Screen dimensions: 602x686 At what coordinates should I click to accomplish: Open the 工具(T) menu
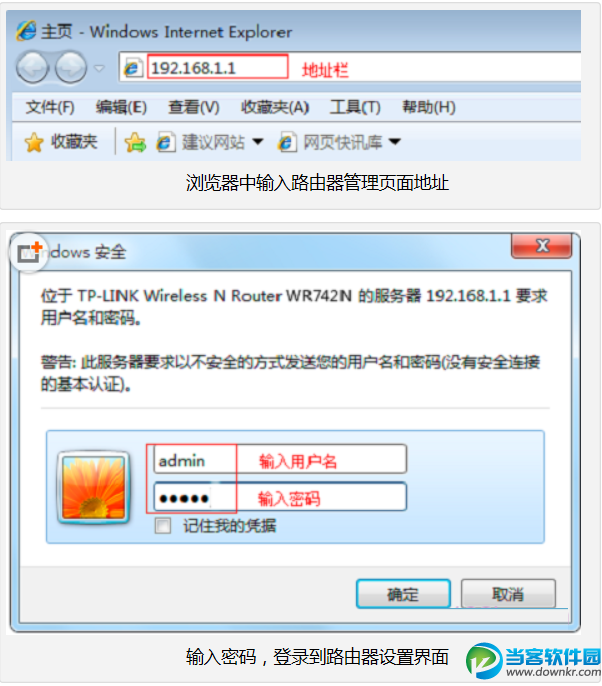[x=355, y=107]
